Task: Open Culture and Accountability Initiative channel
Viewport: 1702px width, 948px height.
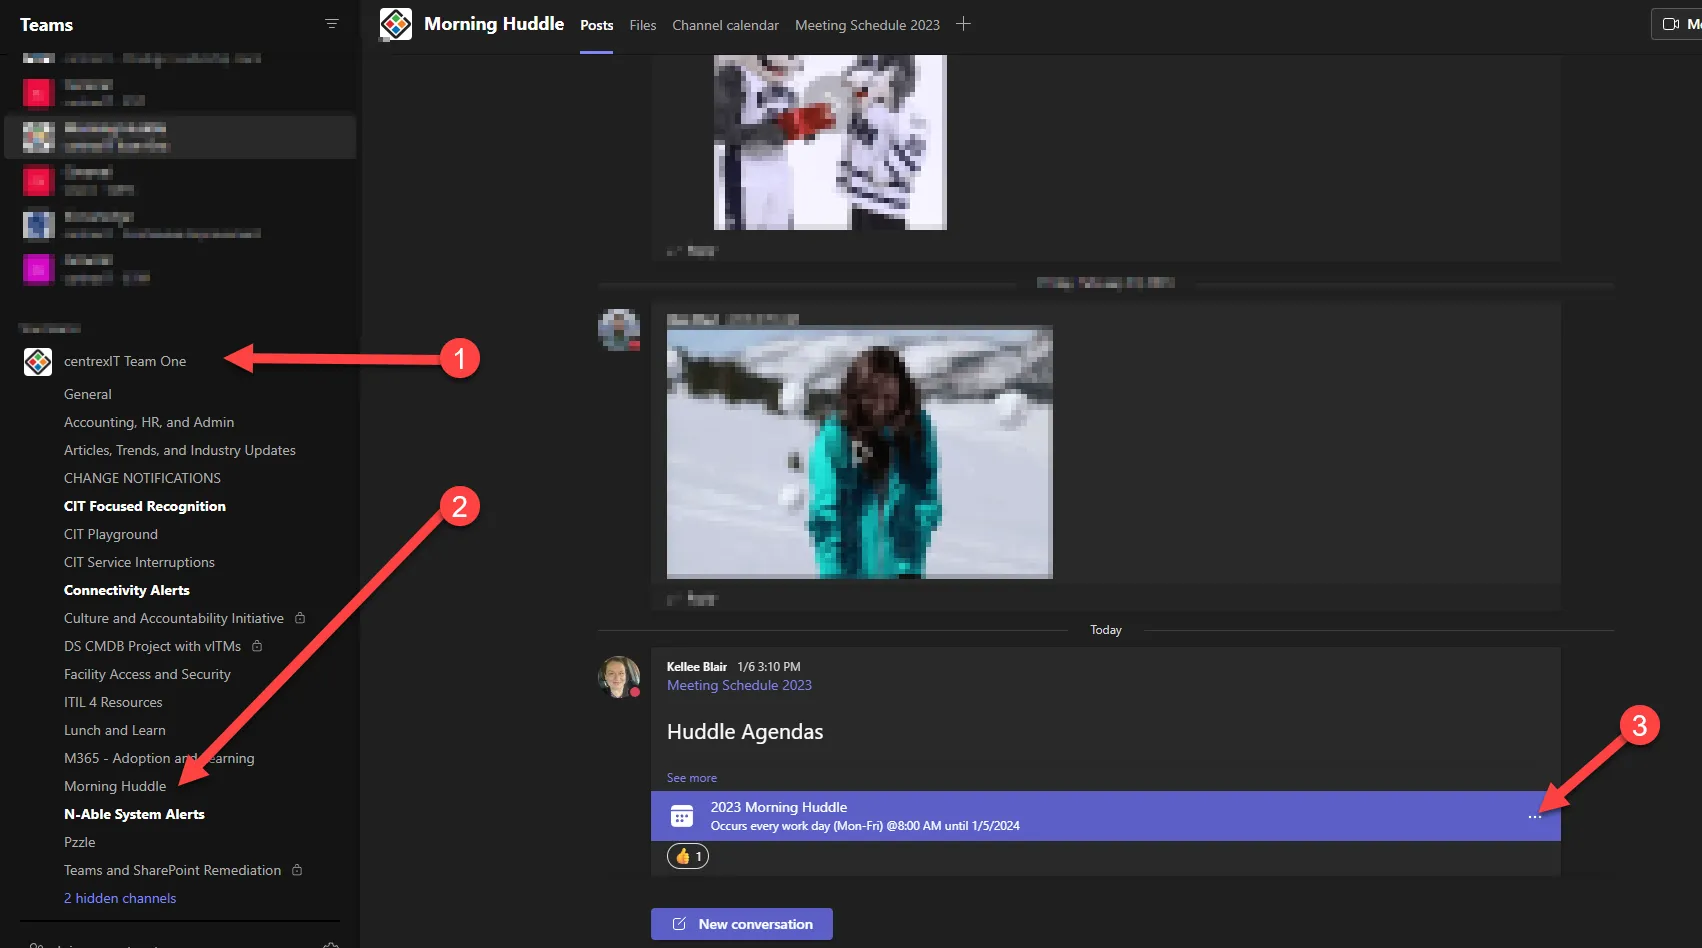Action: (x=174, y=618)
